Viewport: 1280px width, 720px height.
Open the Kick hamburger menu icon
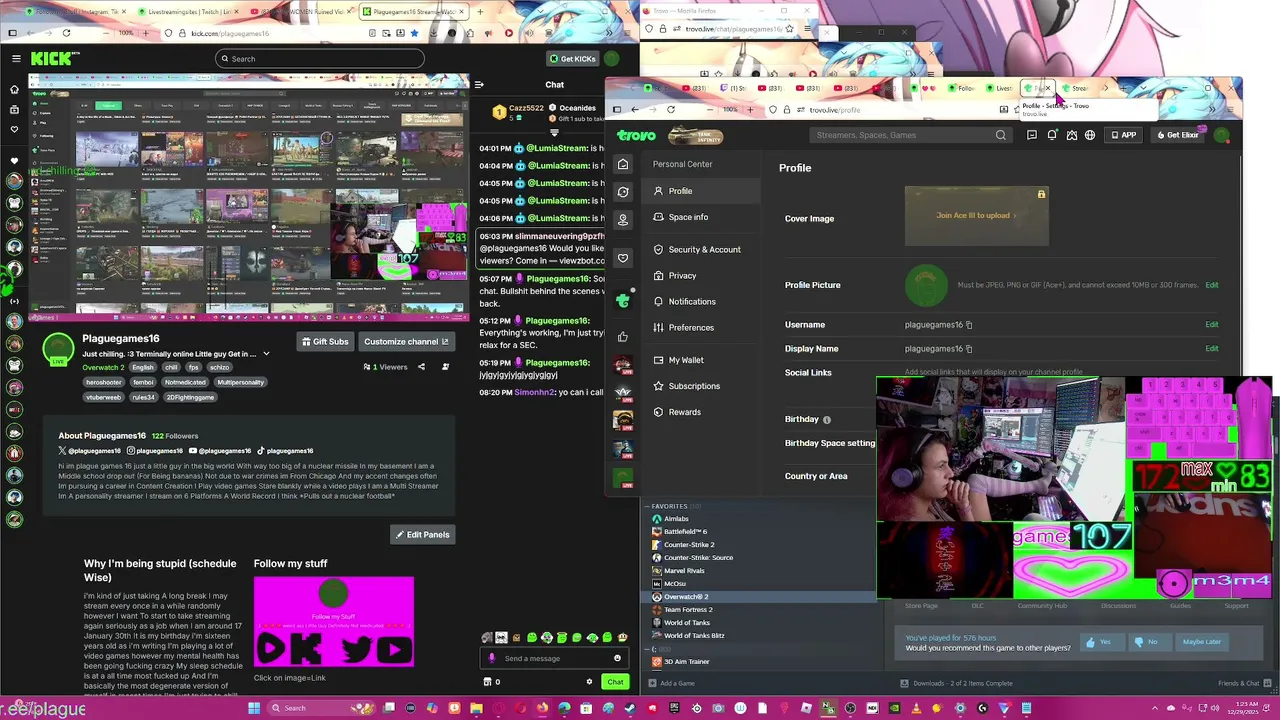coord(16,59)
